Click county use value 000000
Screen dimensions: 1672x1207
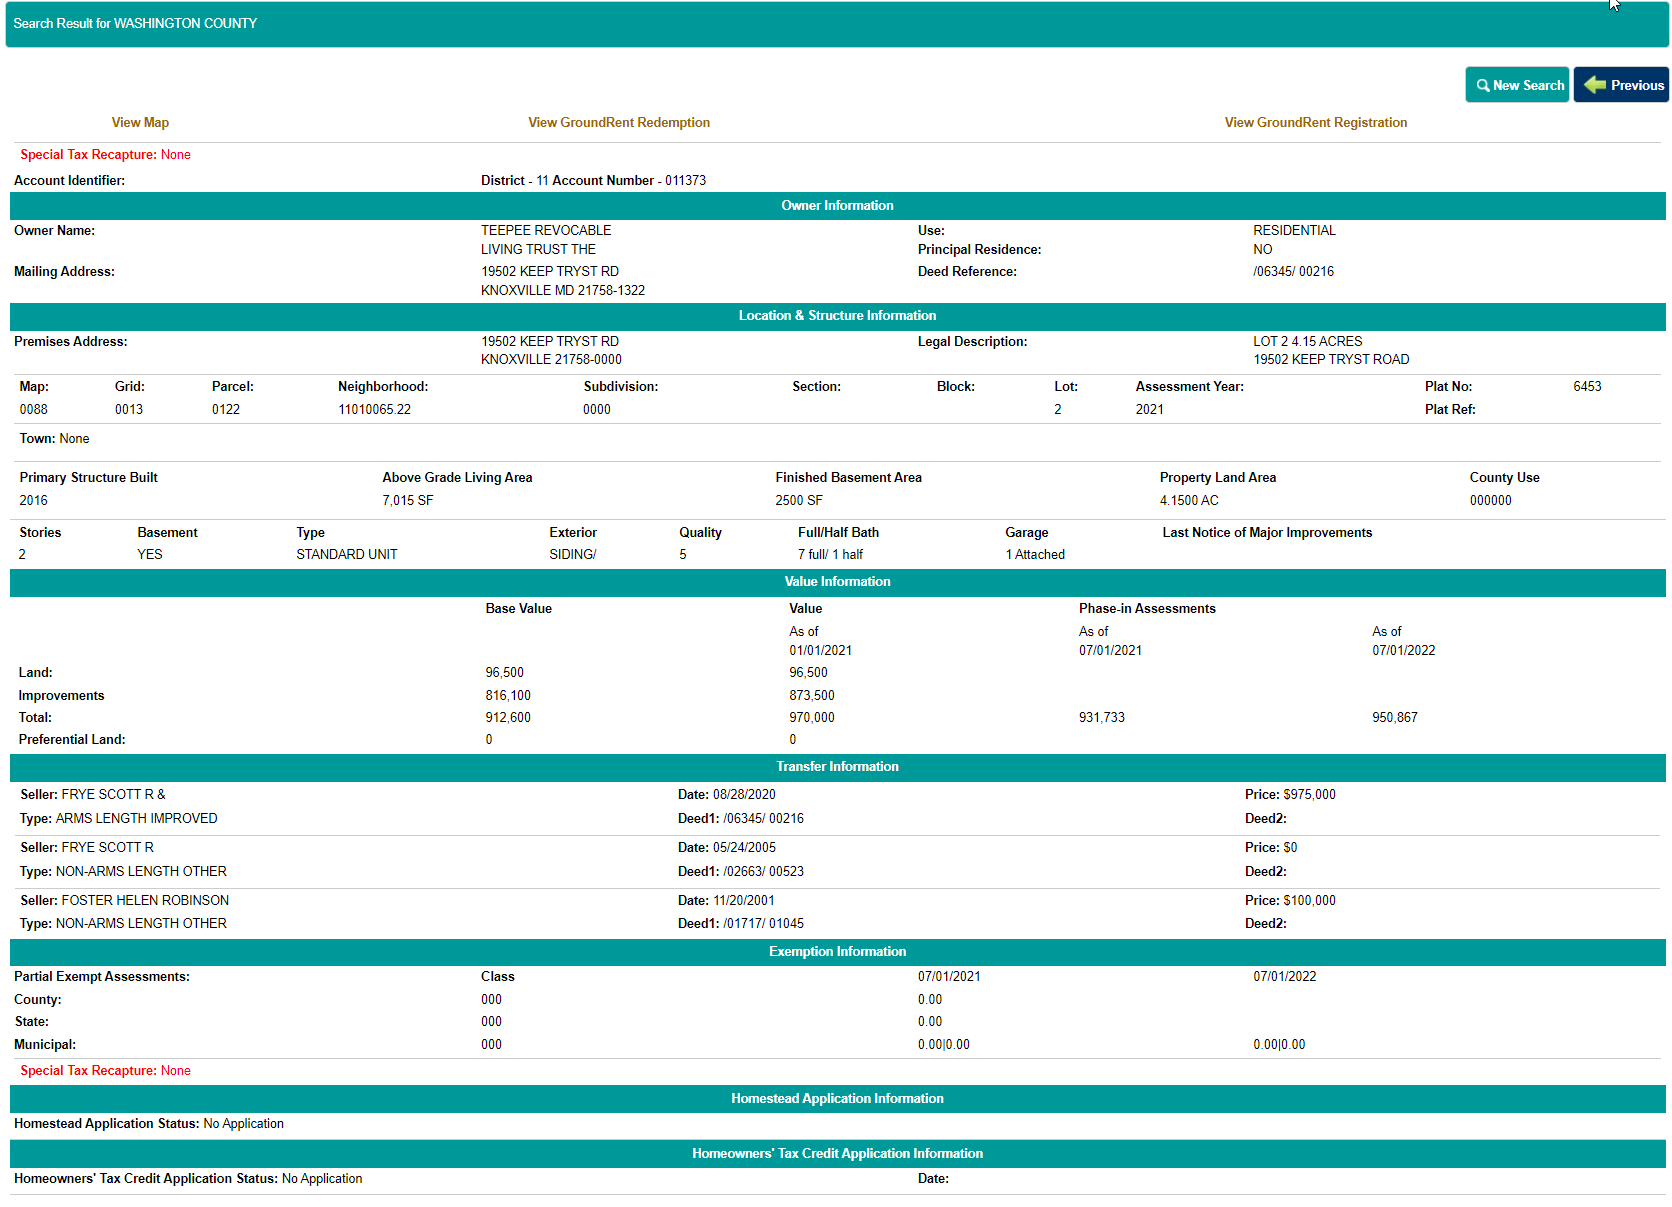coord(1491,501)
